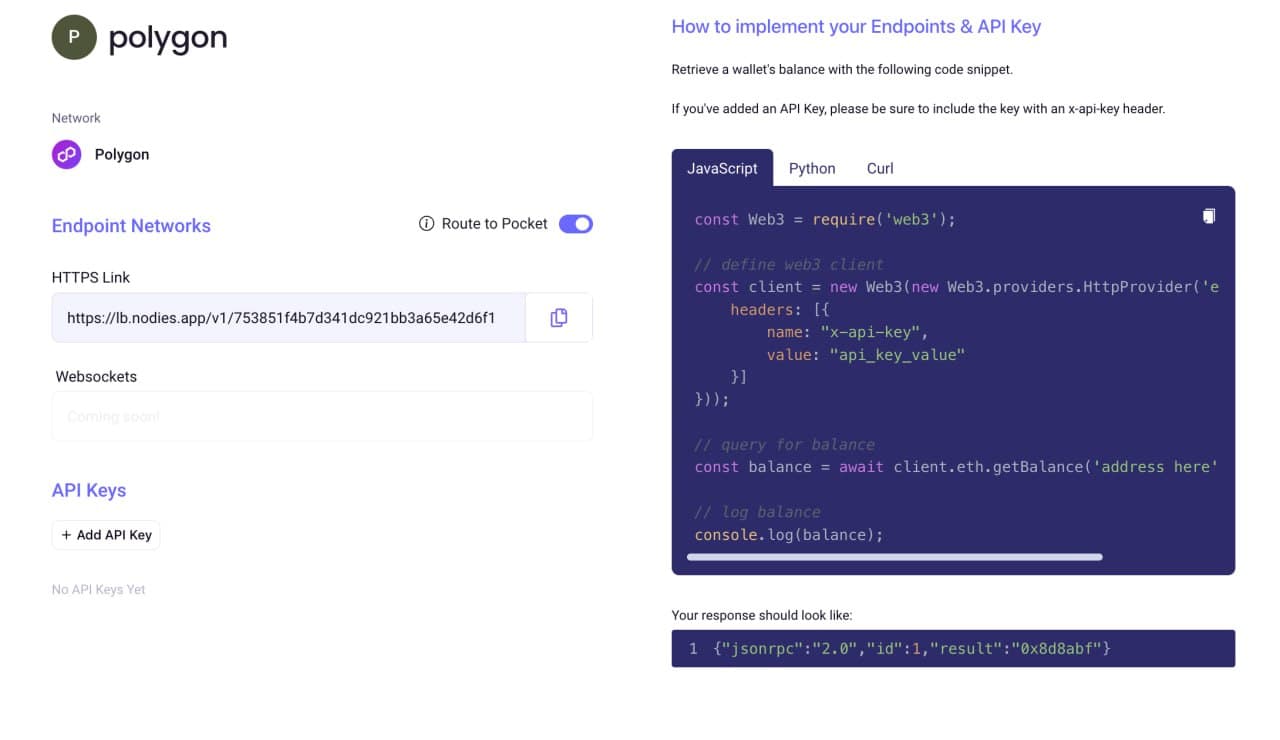Click the Endpoint Networks heading
The image size is (1280, 740).
click(x=131, y=226)
